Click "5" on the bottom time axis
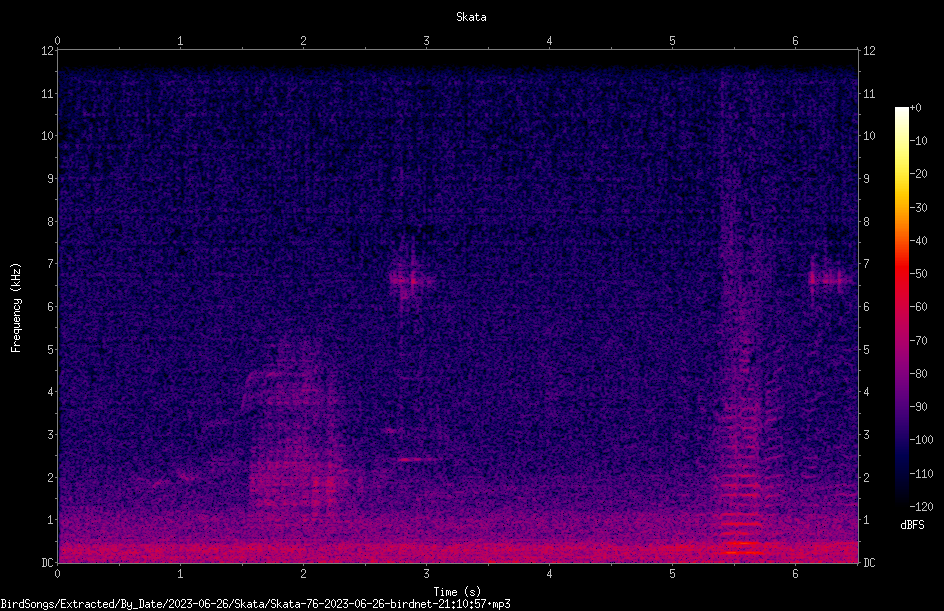944x611 pixels. pyautogui.click(x=672, y=574)
